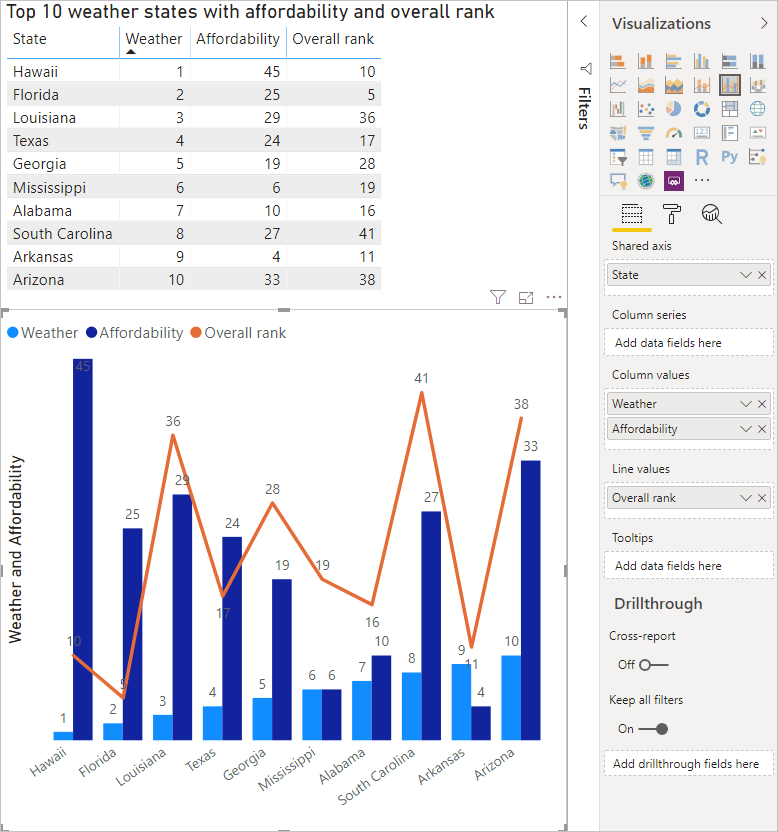
Task: Sort table by Overall rank column header
Action: [x=333, y=39]
